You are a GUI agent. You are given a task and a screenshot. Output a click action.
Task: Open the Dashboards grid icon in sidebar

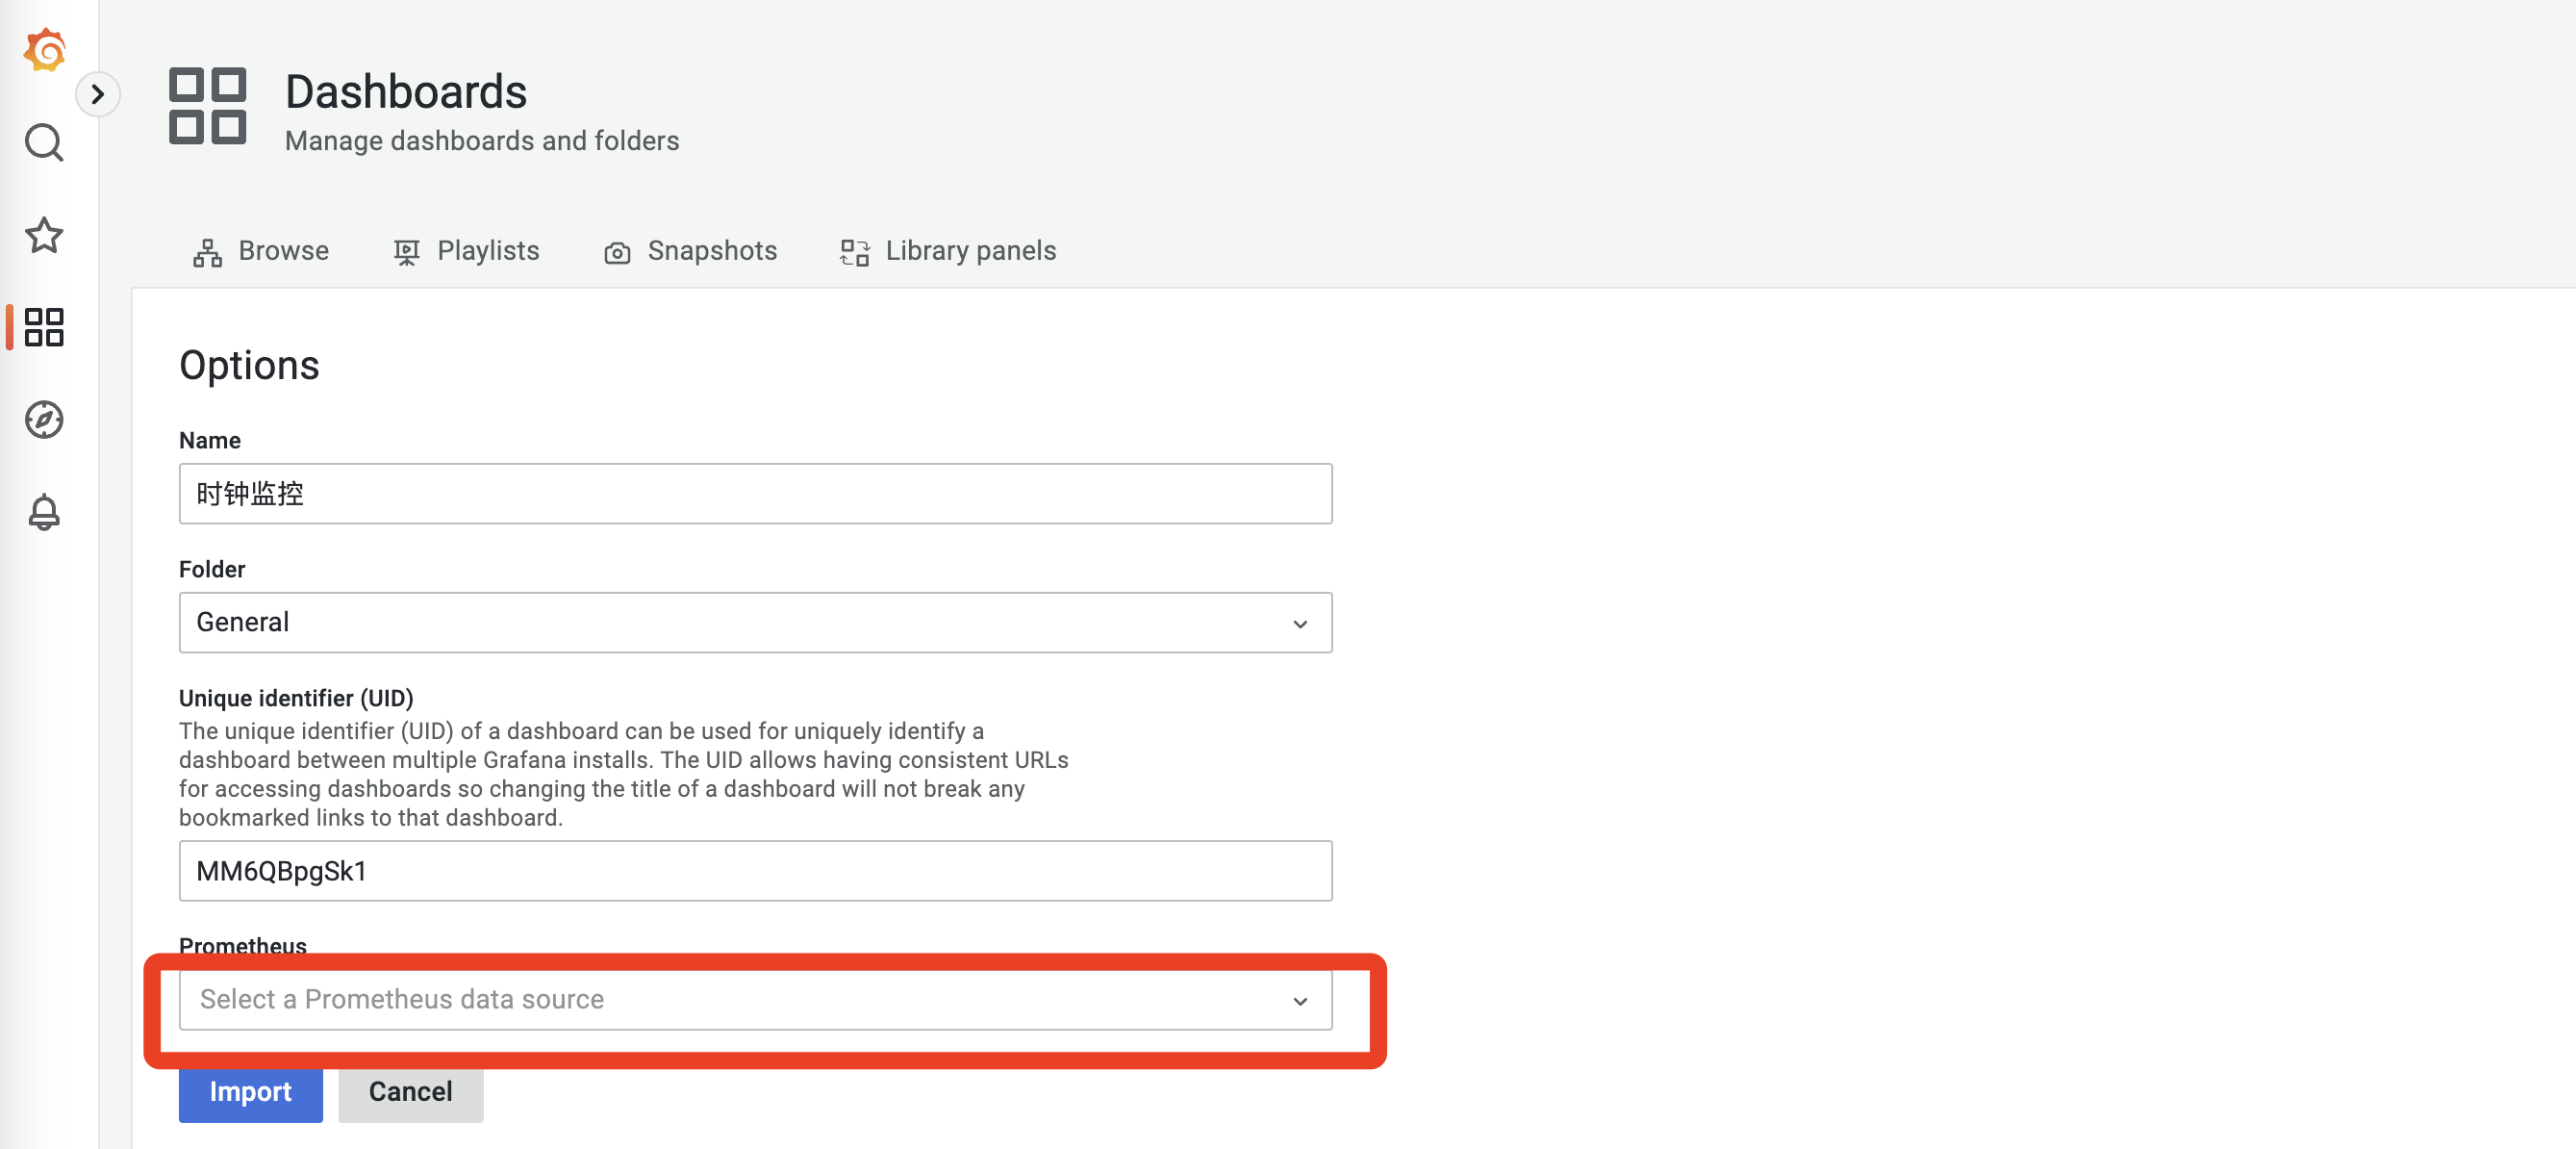44,327
